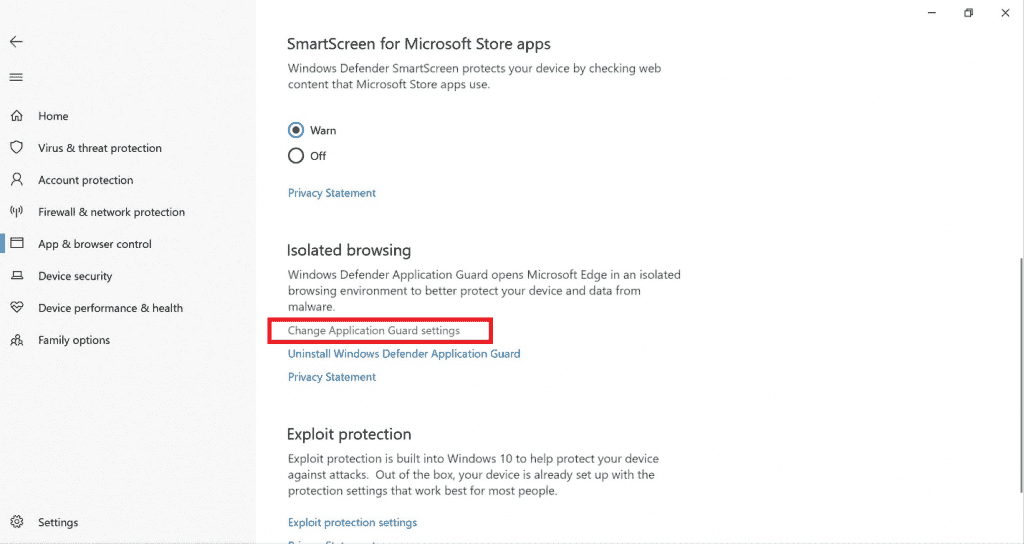Restore down the window

(x=968, y=13)
